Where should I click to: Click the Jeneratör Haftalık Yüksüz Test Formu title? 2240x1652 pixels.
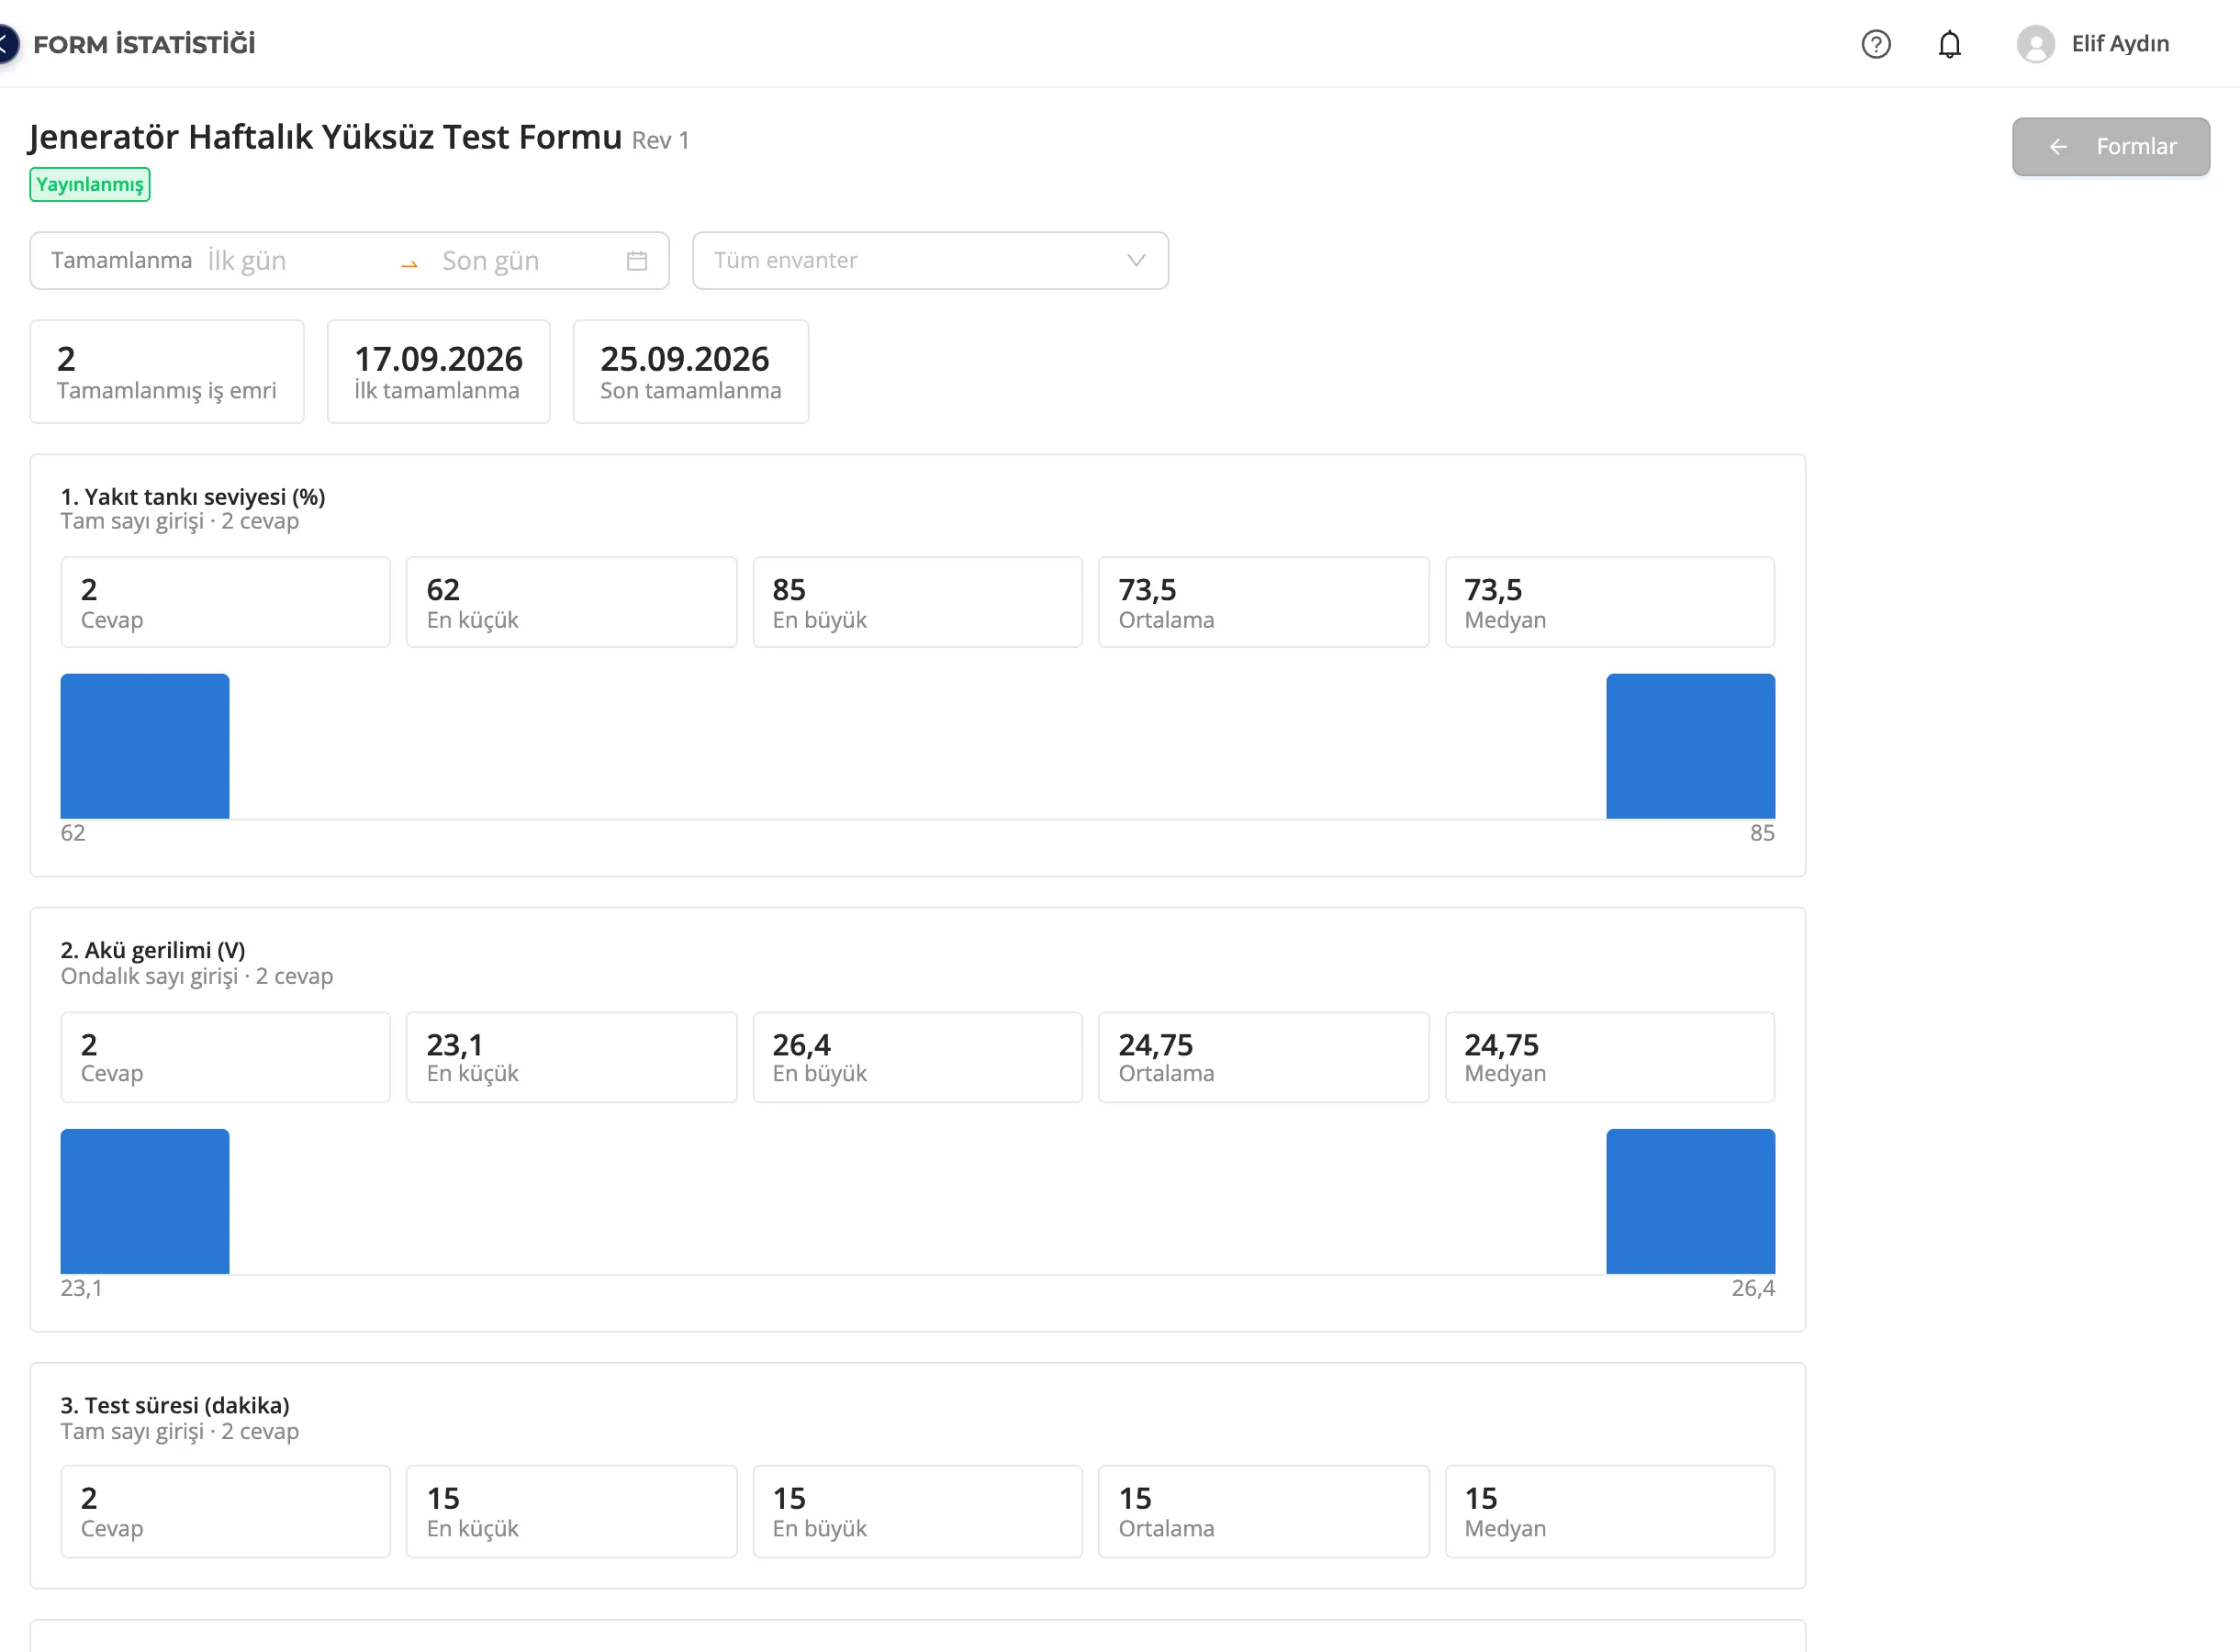click(325, 137)
